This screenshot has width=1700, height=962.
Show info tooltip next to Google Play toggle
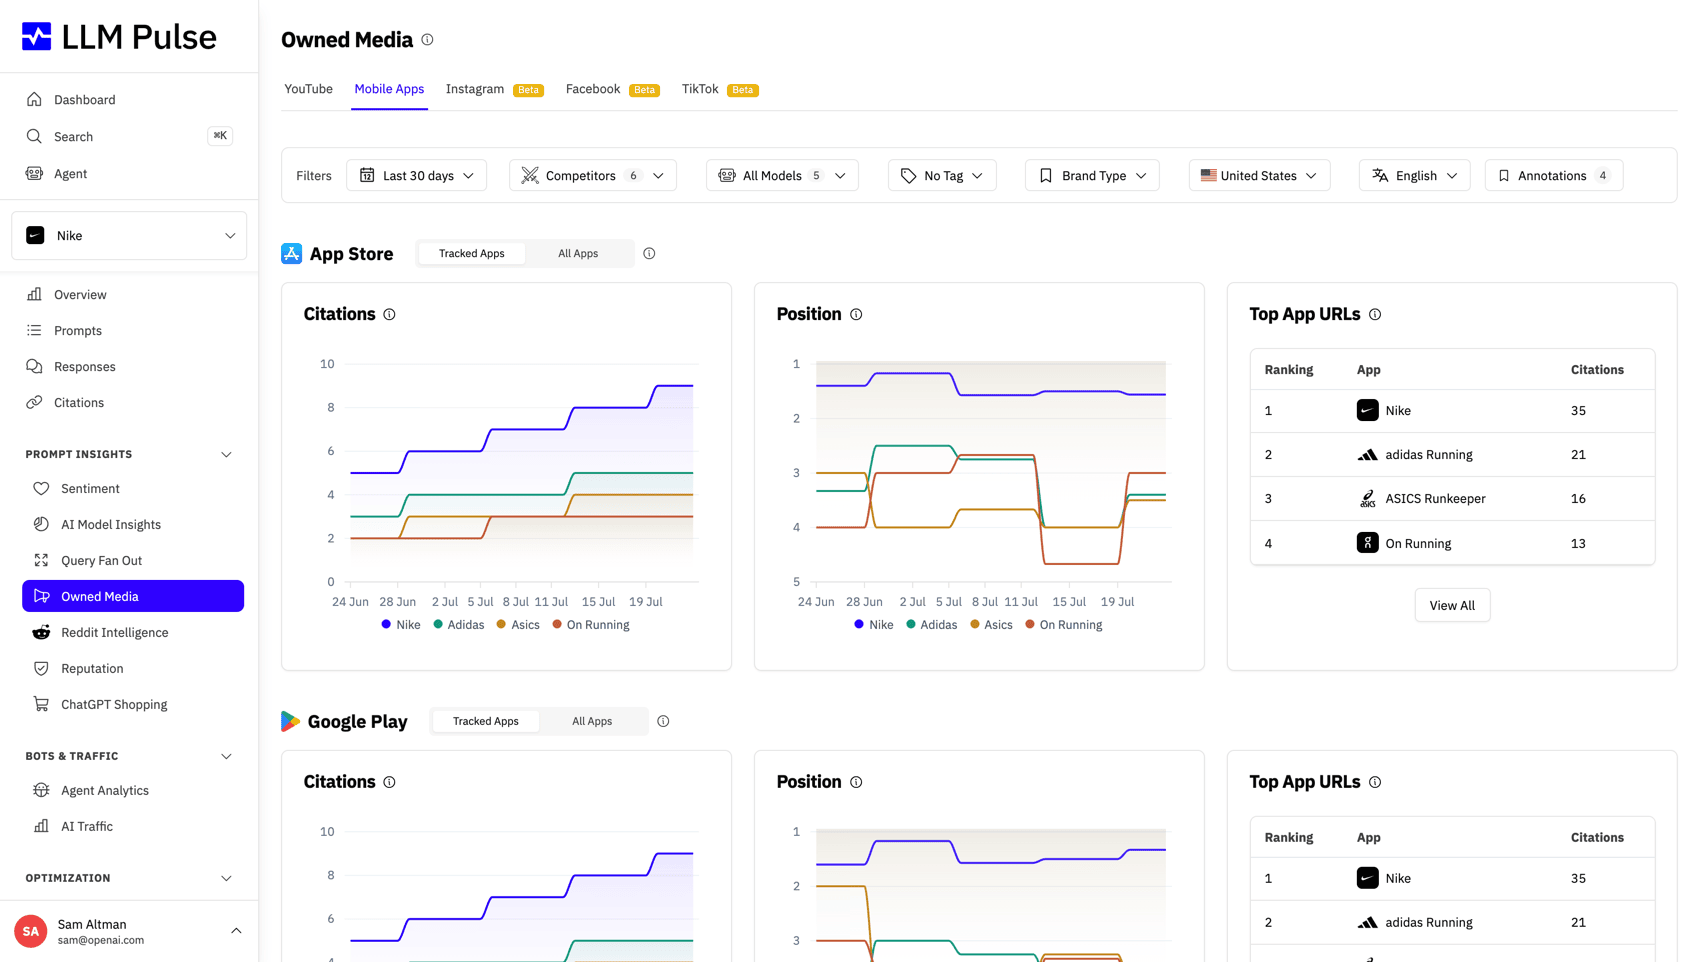[x=663, y=721]
